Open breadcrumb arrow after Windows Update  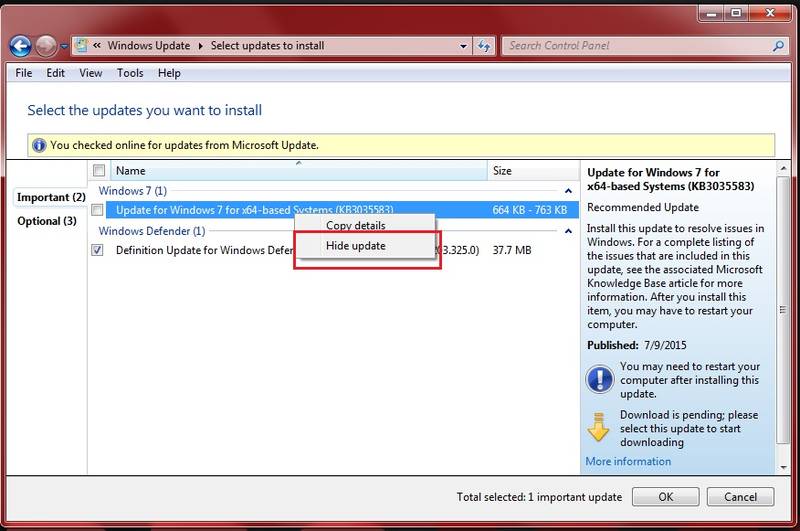[x=201, y=46]
